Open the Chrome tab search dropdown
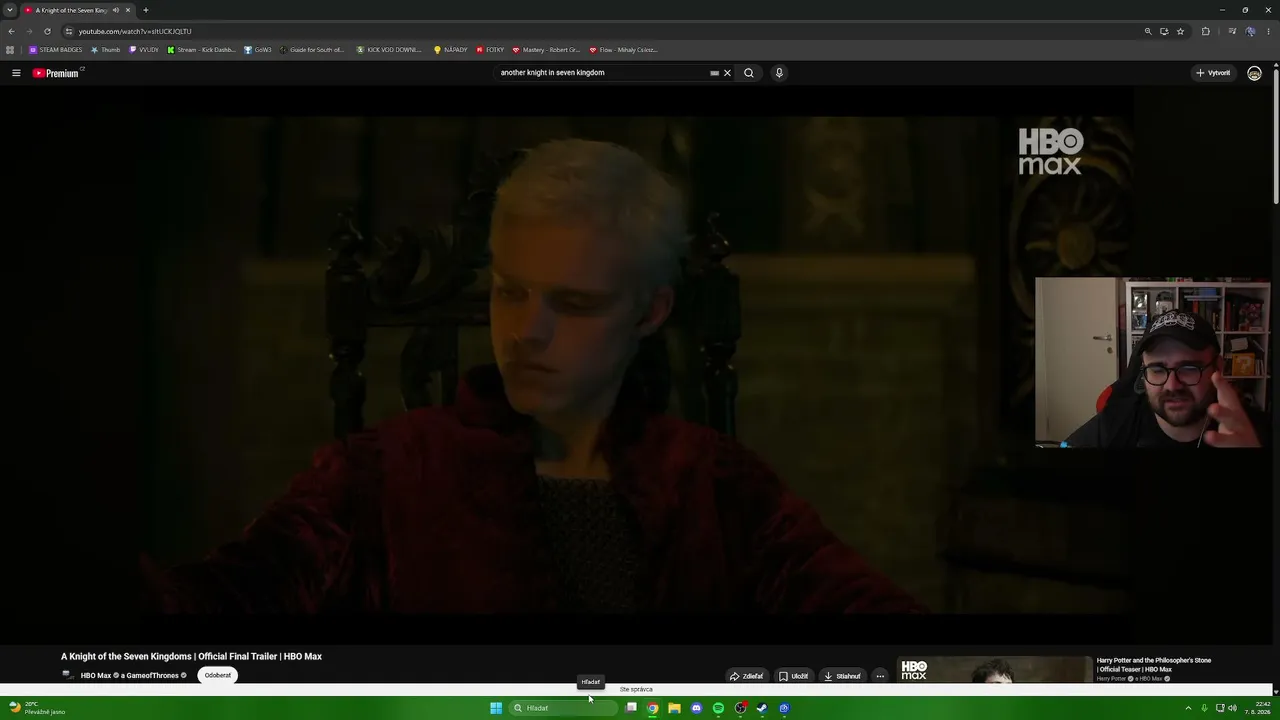Image resolution: width=1280 pixels, height=720 pixels. coord(10,10)
